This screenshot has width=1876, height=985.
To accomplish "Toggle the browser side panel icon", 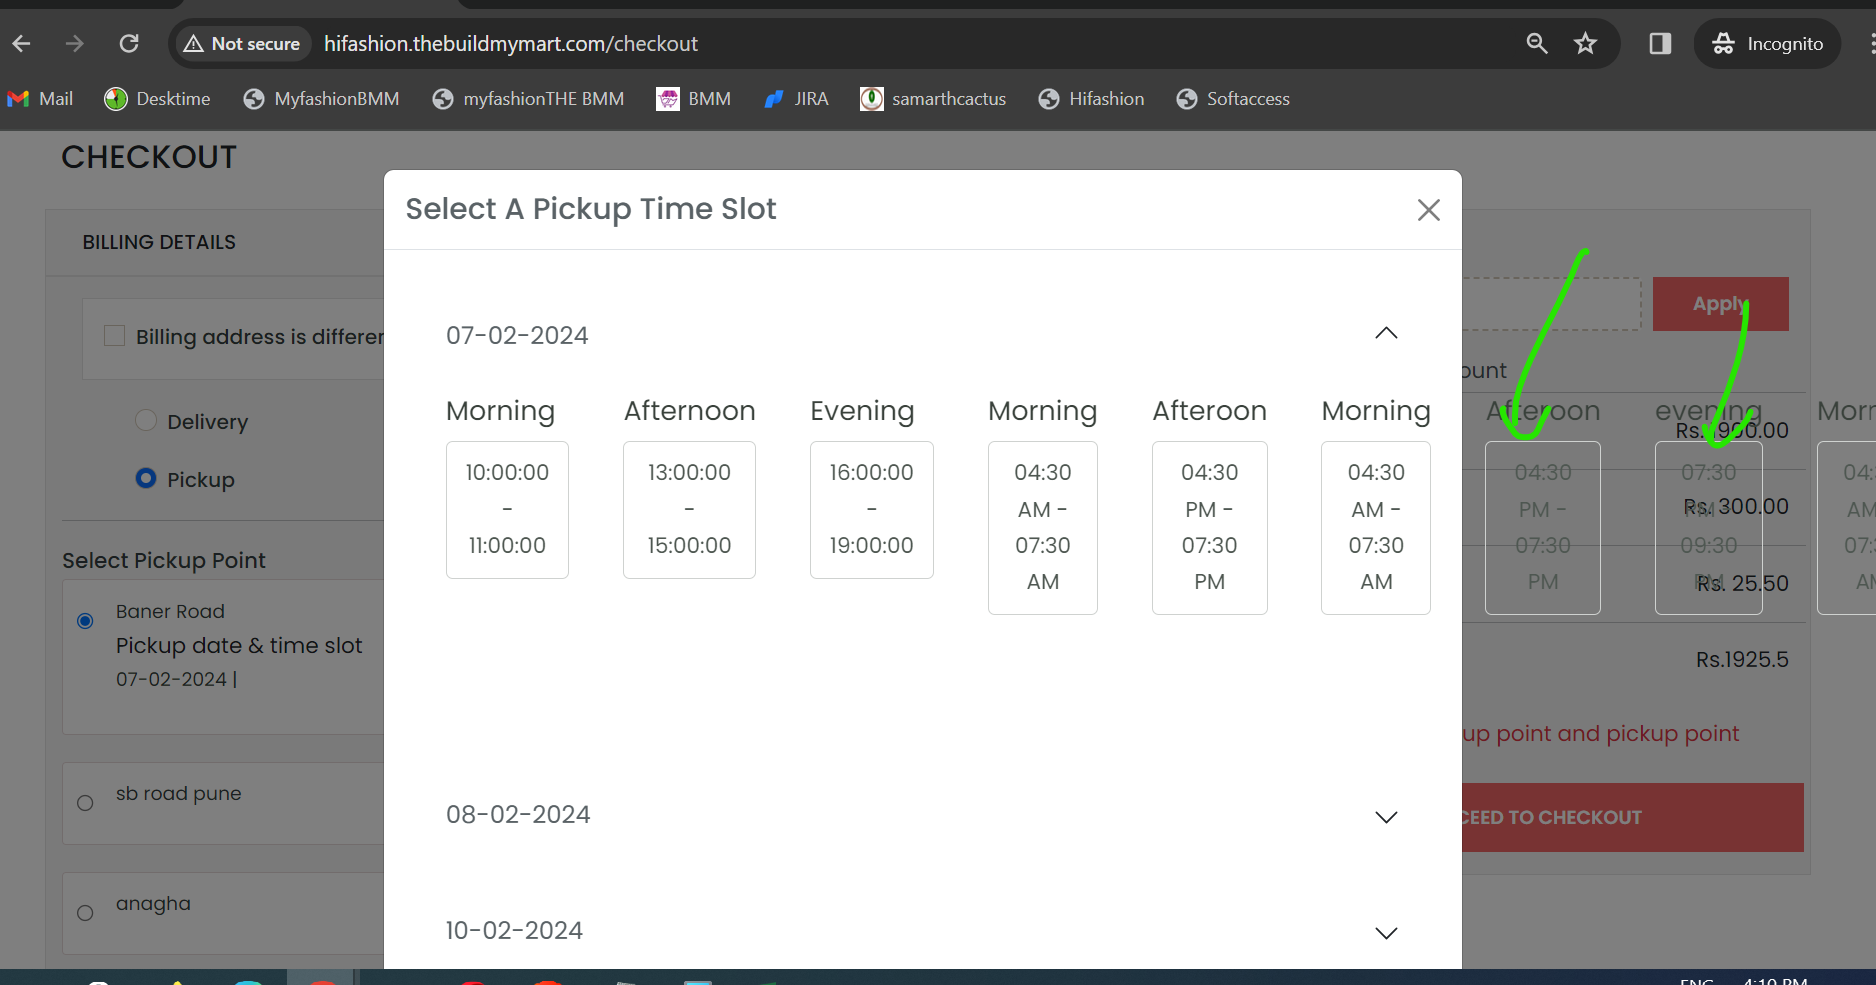I will tap(1660, 43).
